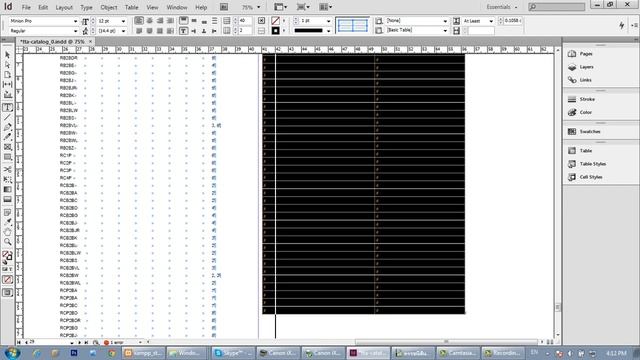Select the Type tool
640x360 pixels.
tap(7, 107)
